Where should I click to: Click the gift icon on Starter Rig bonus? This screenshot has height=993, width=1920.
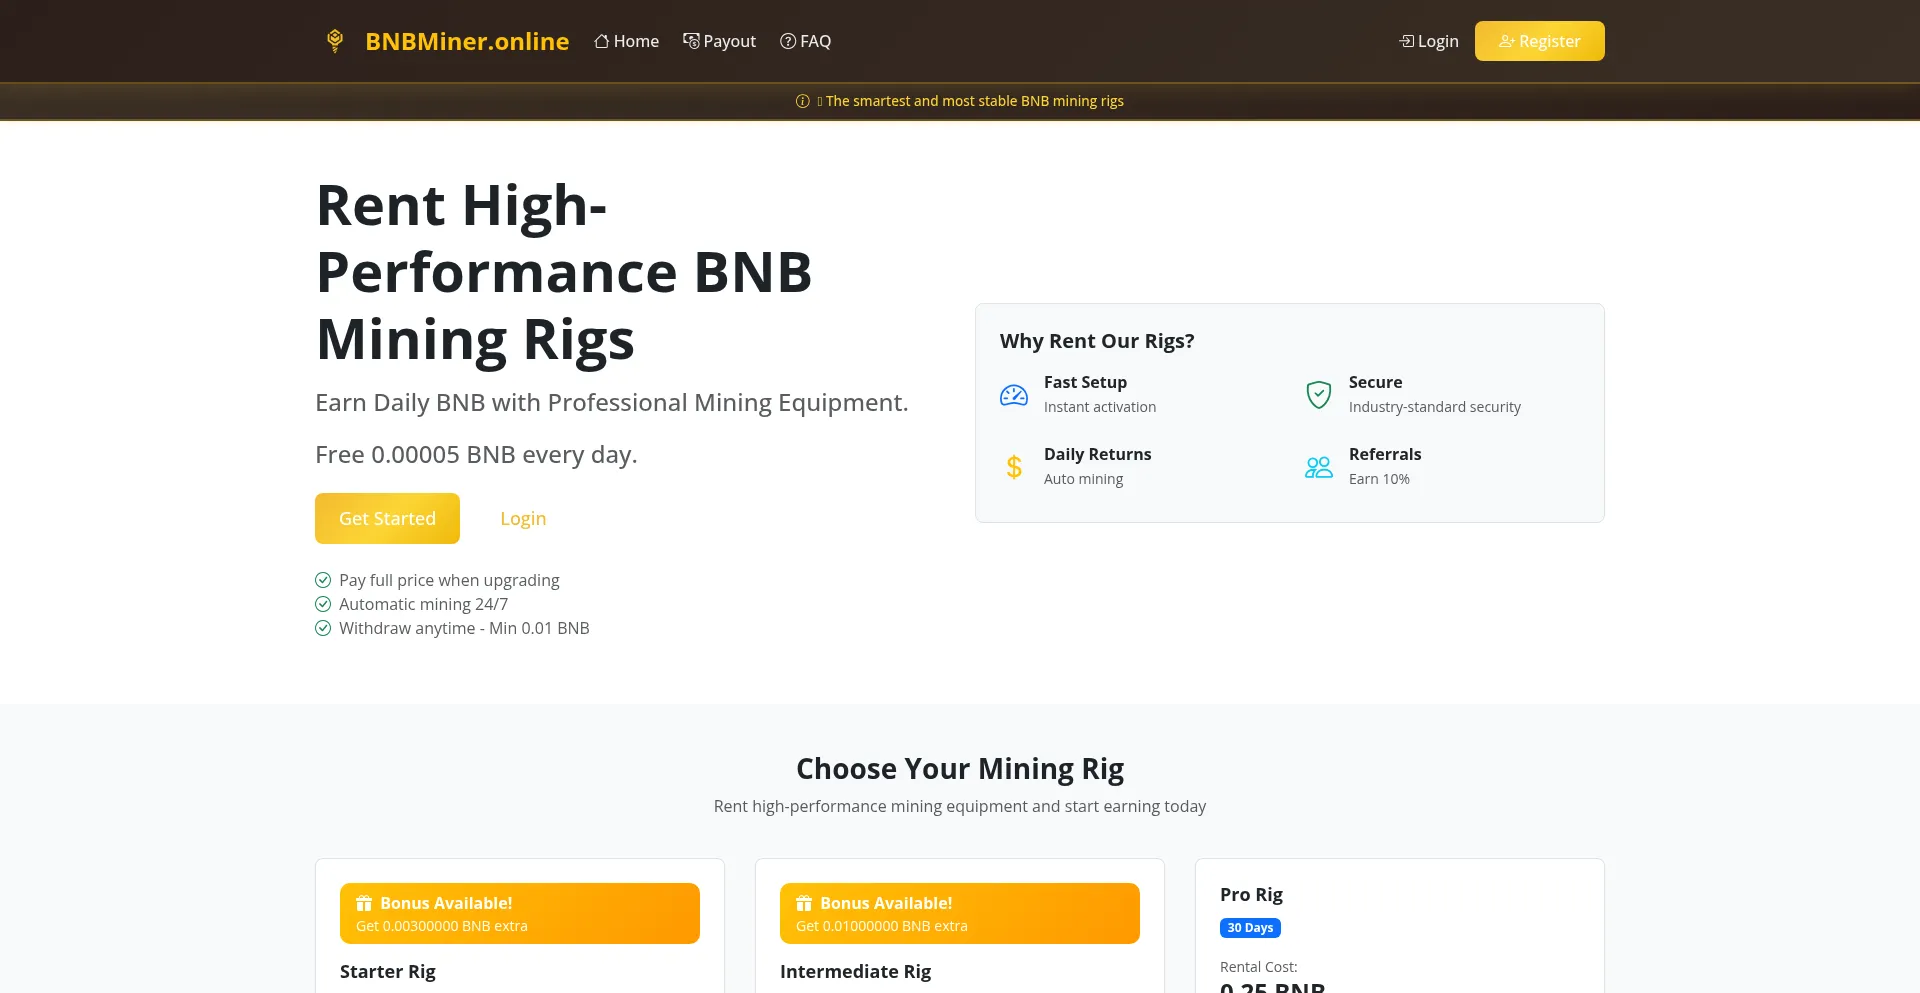pyautogui.click(x=364, y=903)
